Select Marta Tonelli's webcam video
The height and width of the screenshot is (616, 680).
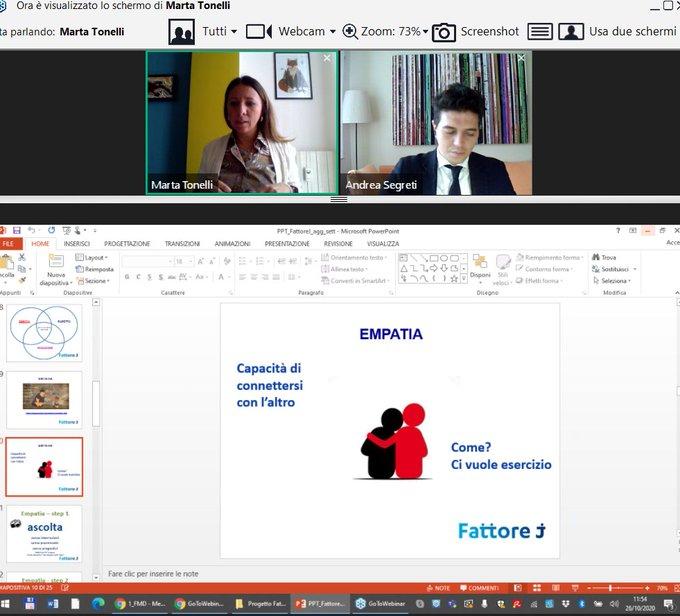click(x=242, y=123)
